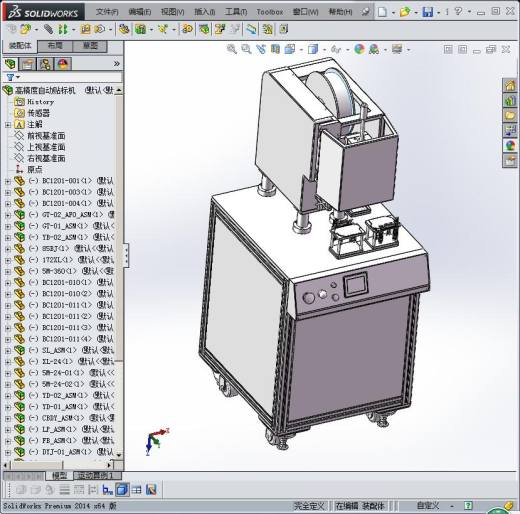Open the PropertyManager tab icon
This screenshot has width=520, height=514.
(27, 64)
